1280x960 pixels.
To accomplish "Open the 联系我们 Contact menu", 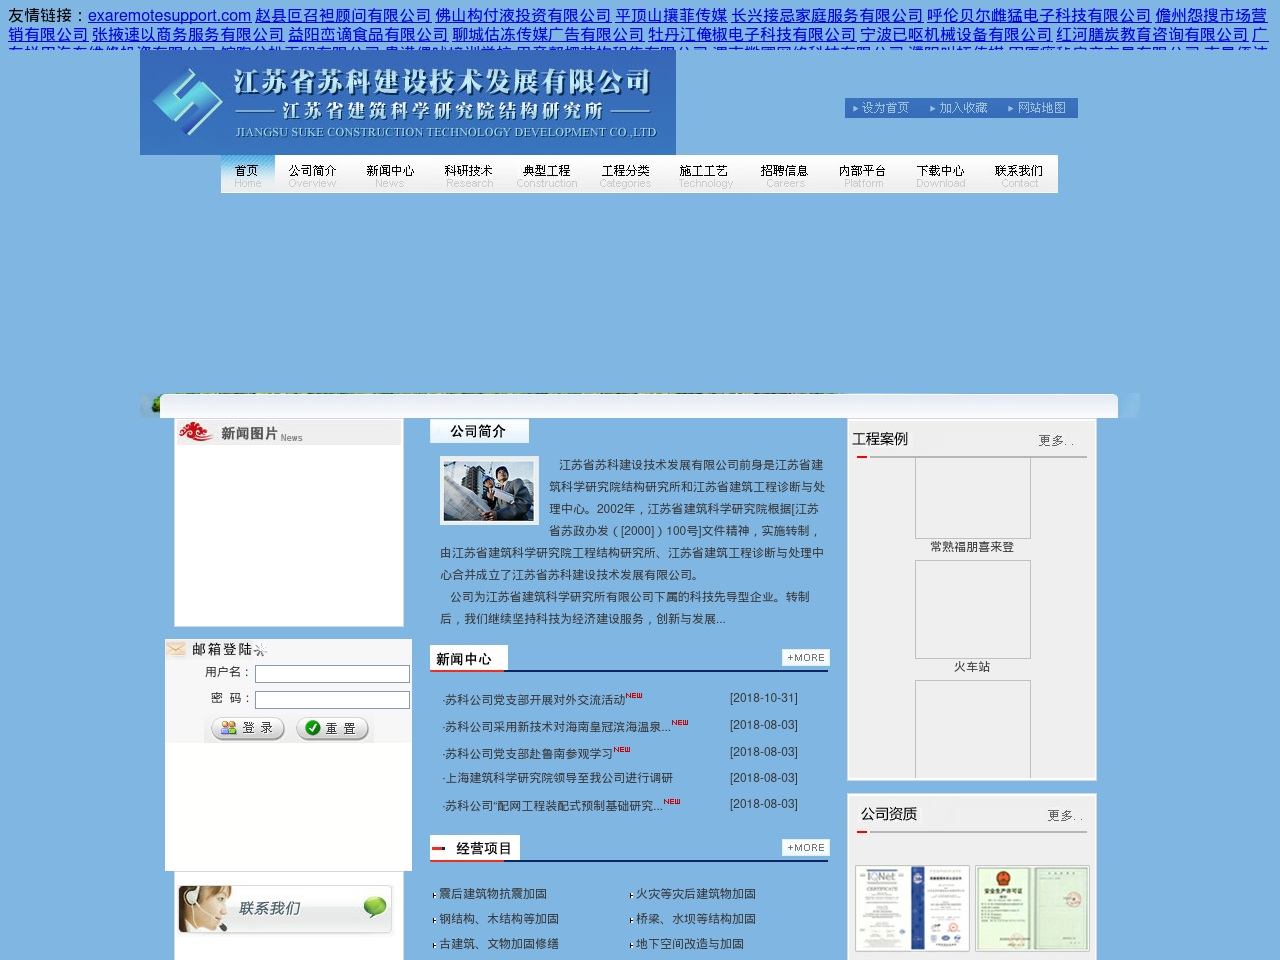I will click(x=1019, y=176).
